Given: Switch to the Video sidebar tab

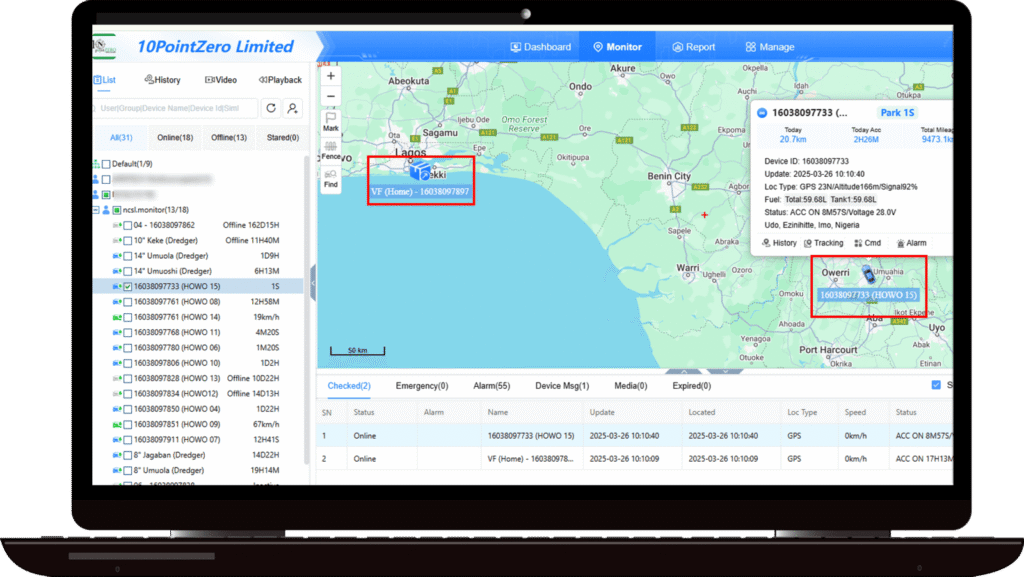Looking at the screenshot, I should [221, 80].
